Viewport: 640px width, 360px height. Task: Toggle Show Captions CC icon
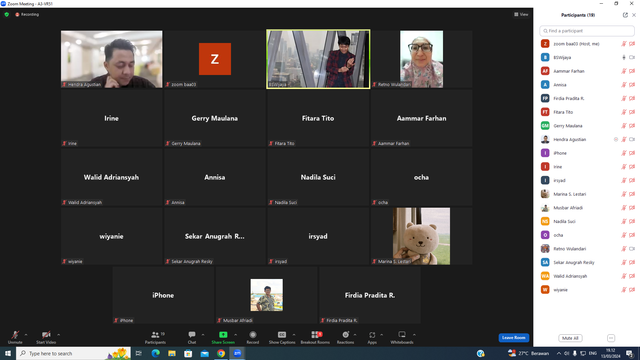(282, 335)
